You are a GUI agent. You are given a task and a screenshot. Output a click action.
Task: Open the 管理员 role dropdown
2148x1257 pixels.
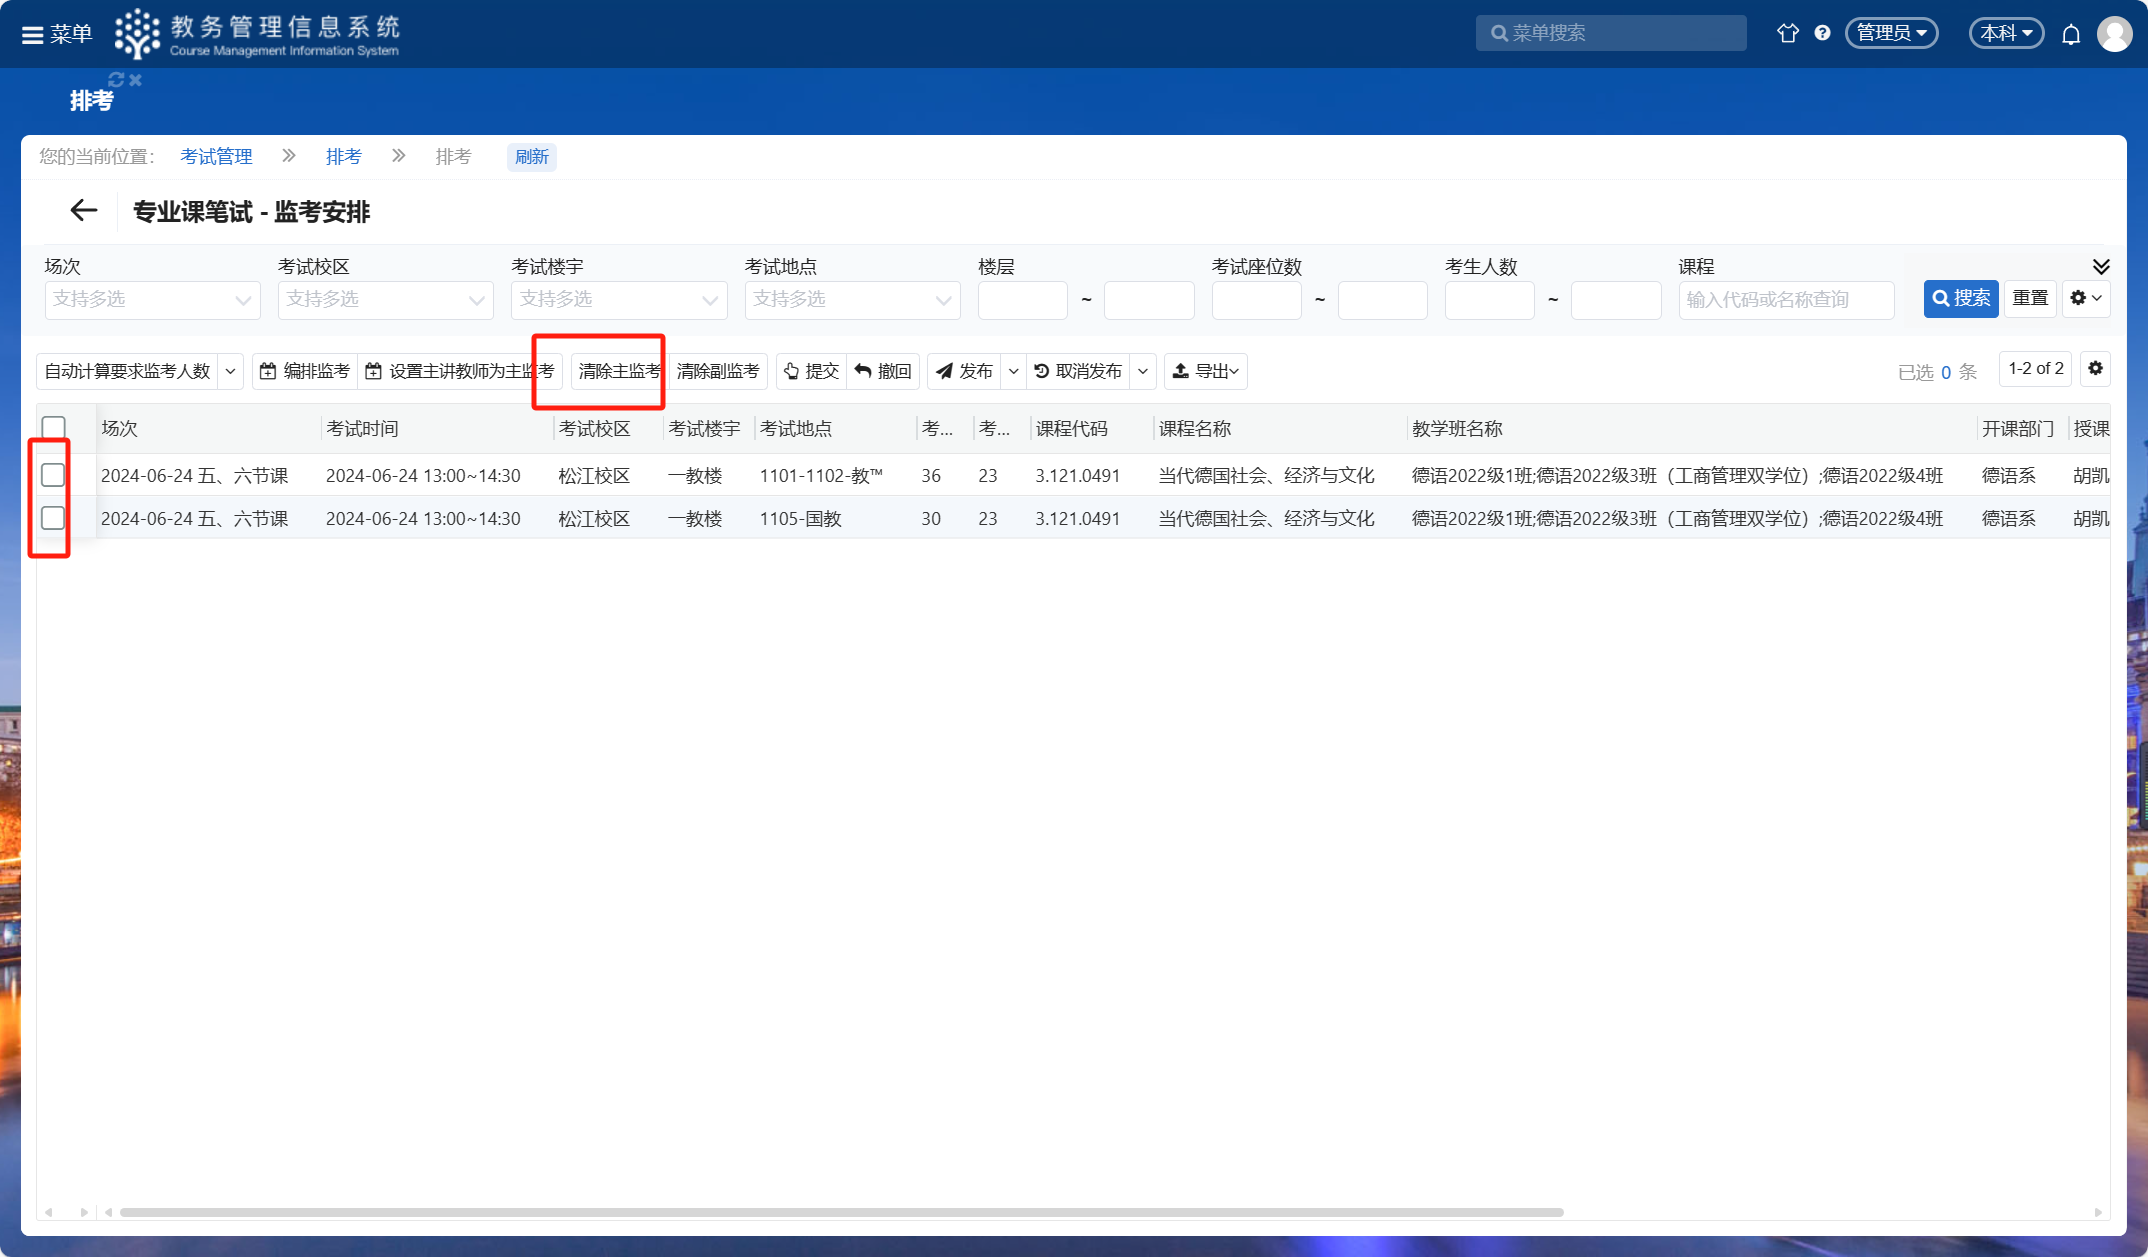click(1891, 33)
